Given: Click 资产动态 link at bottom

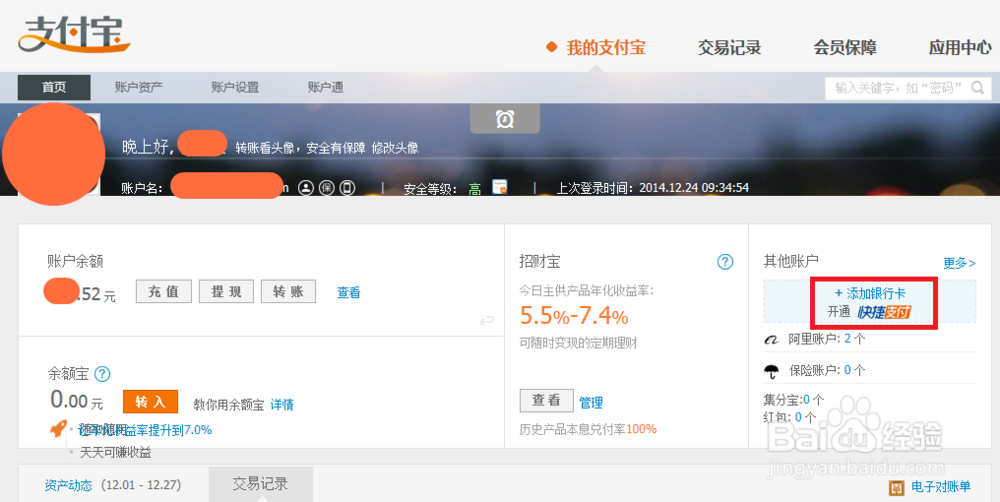Looking at the screenshot, I should [68, 485].
